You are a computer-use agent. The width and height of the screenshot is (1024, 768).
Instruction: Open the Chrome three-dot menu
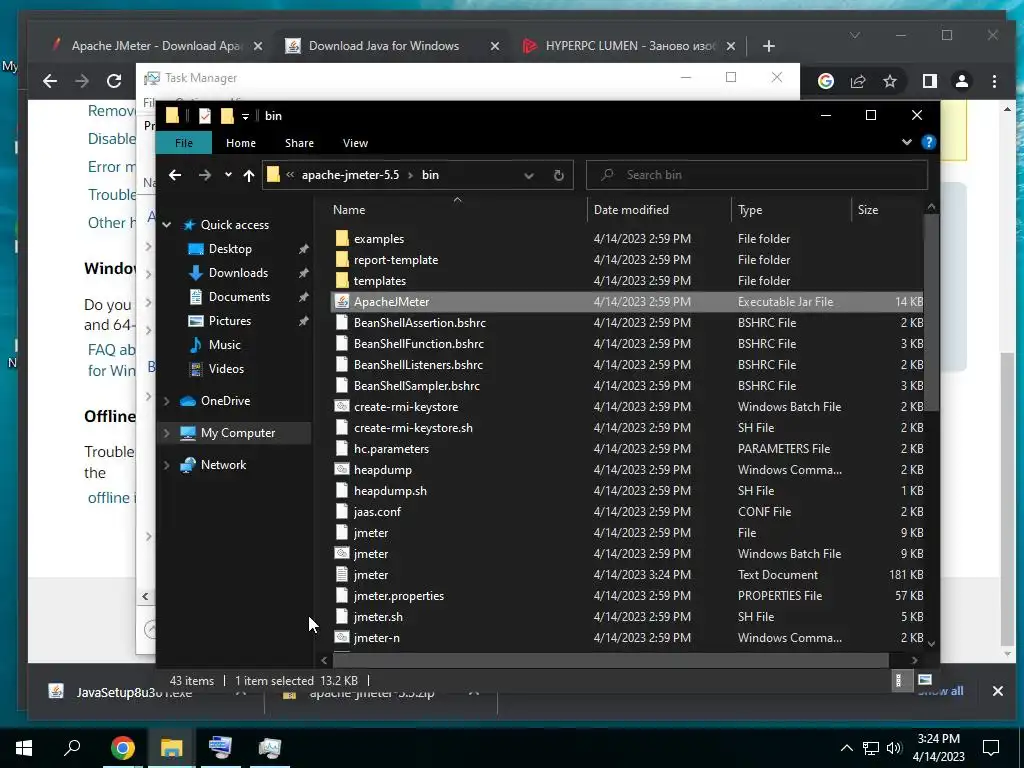pyautogui.click(x=994, y=81)
